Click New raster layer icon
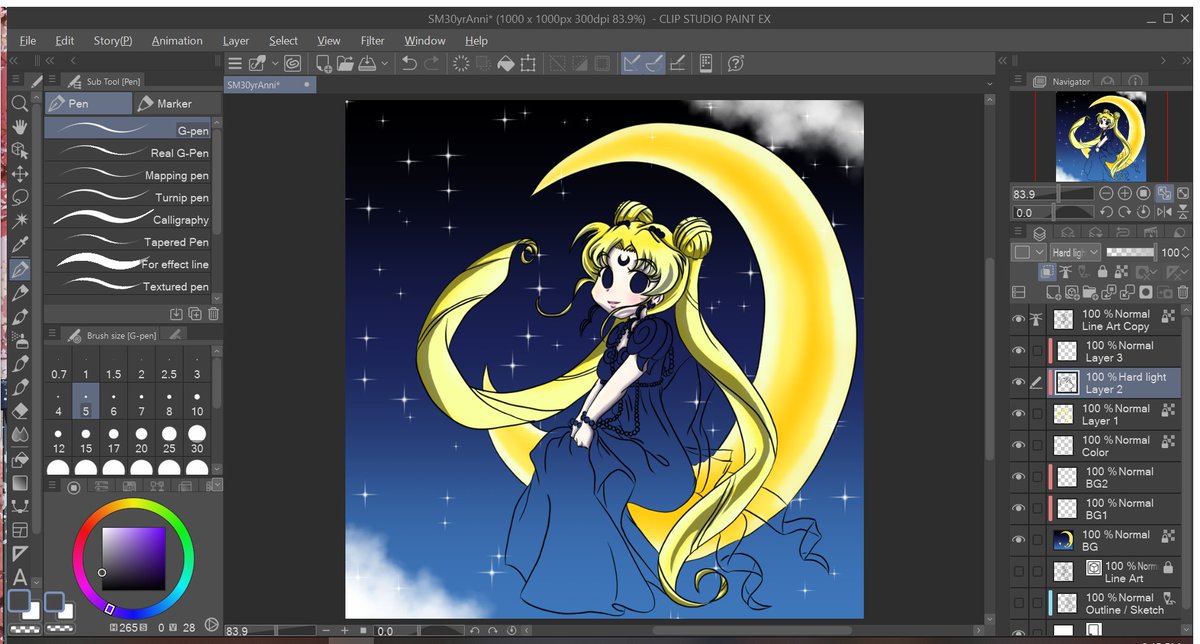 click(1053, 292)
